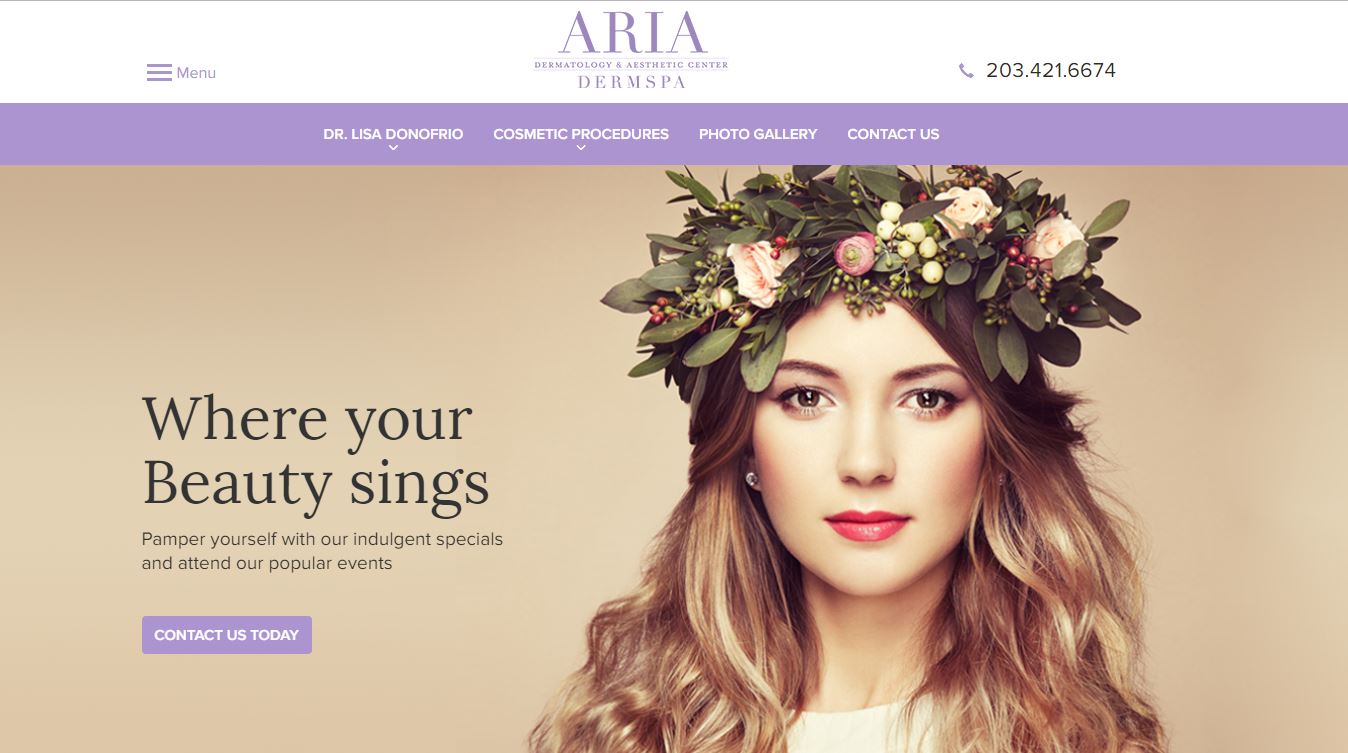1348x753 pixels.
Task: Click the Contact Us Today button
Action: [227, 635]
